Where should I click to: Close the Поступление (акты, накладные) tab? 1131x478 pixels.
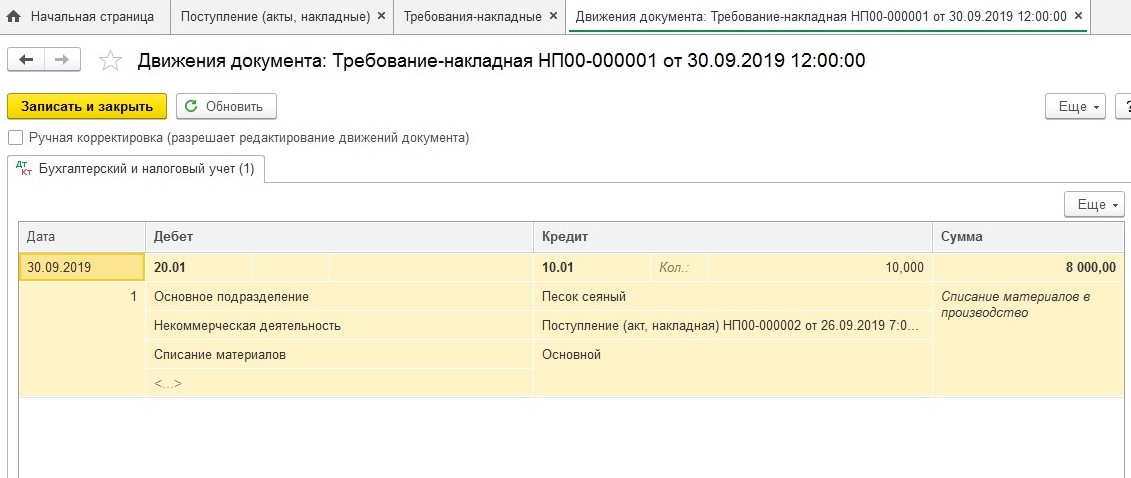point(381,17)
